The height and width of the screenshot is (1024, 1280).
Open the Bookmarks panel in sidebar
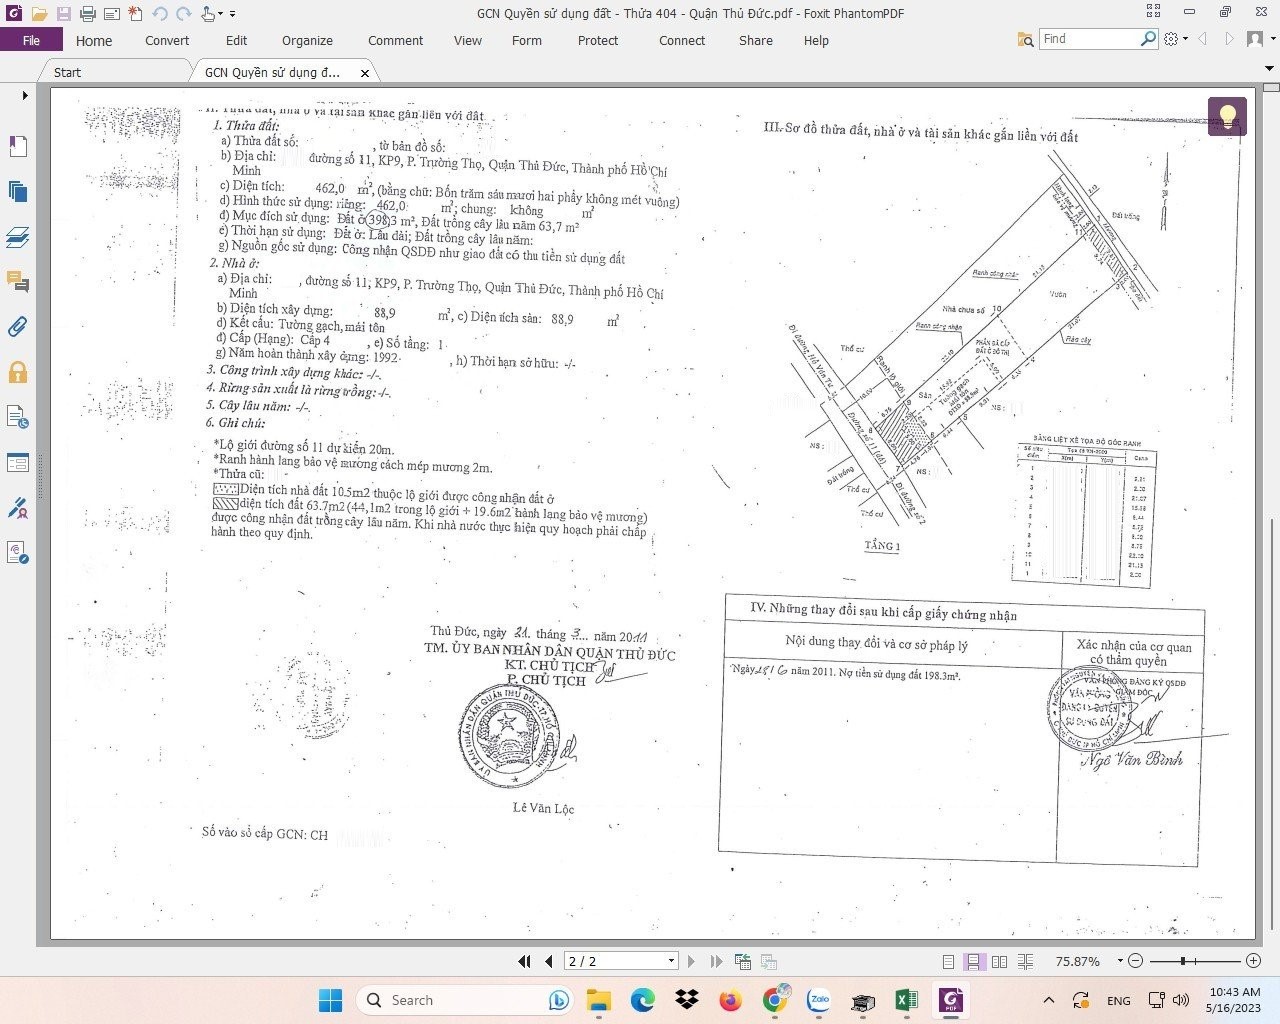[x=17, y=147]
